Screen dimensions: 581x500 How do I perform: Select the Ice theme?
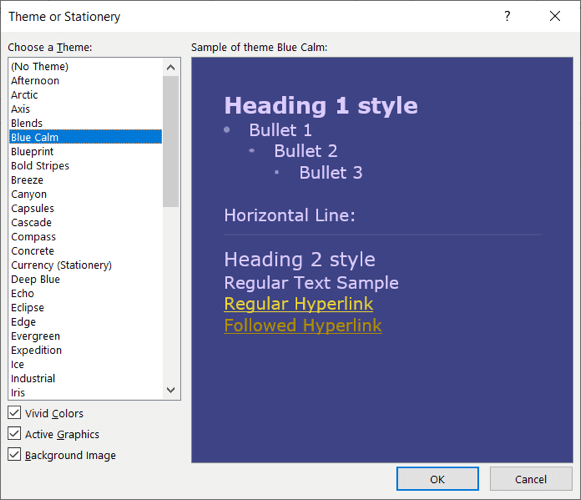point(86,364)
